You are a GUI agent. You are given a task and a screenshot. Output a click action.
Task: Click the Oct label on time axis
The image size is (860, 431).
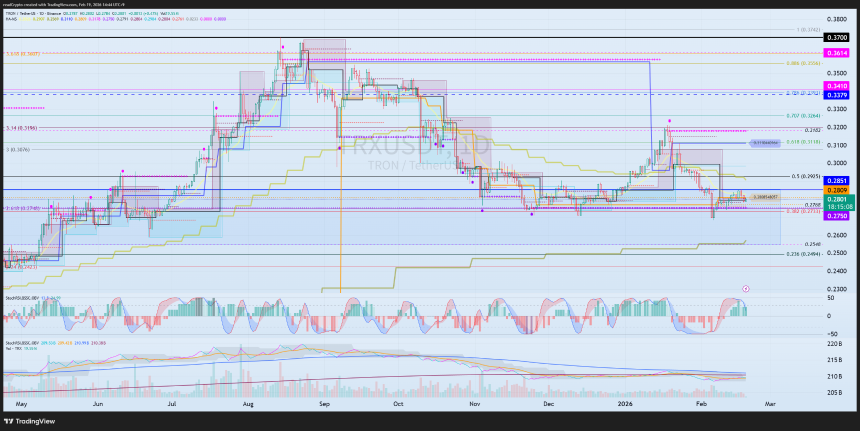[x=399, y=404]
